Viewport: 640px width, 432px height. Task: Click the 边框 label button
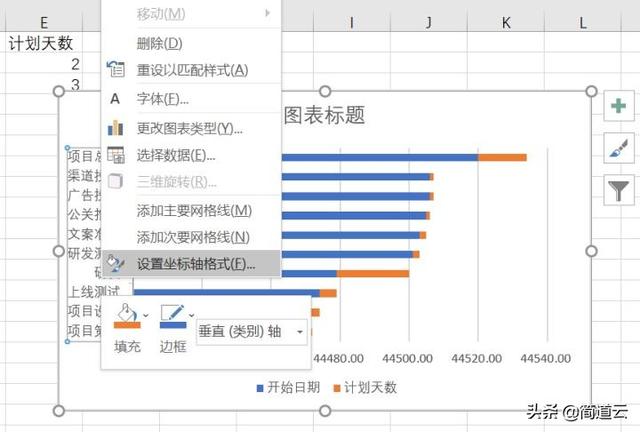[x=173, y=347]
